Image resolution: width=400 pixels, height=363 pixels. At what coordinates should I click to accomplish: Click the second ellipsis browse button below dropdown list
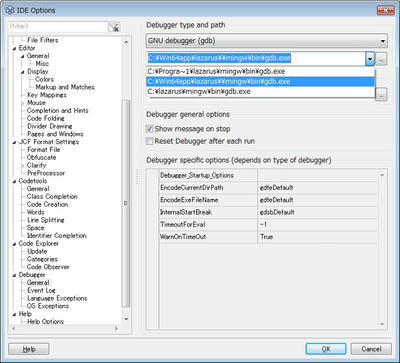[381, 94]
